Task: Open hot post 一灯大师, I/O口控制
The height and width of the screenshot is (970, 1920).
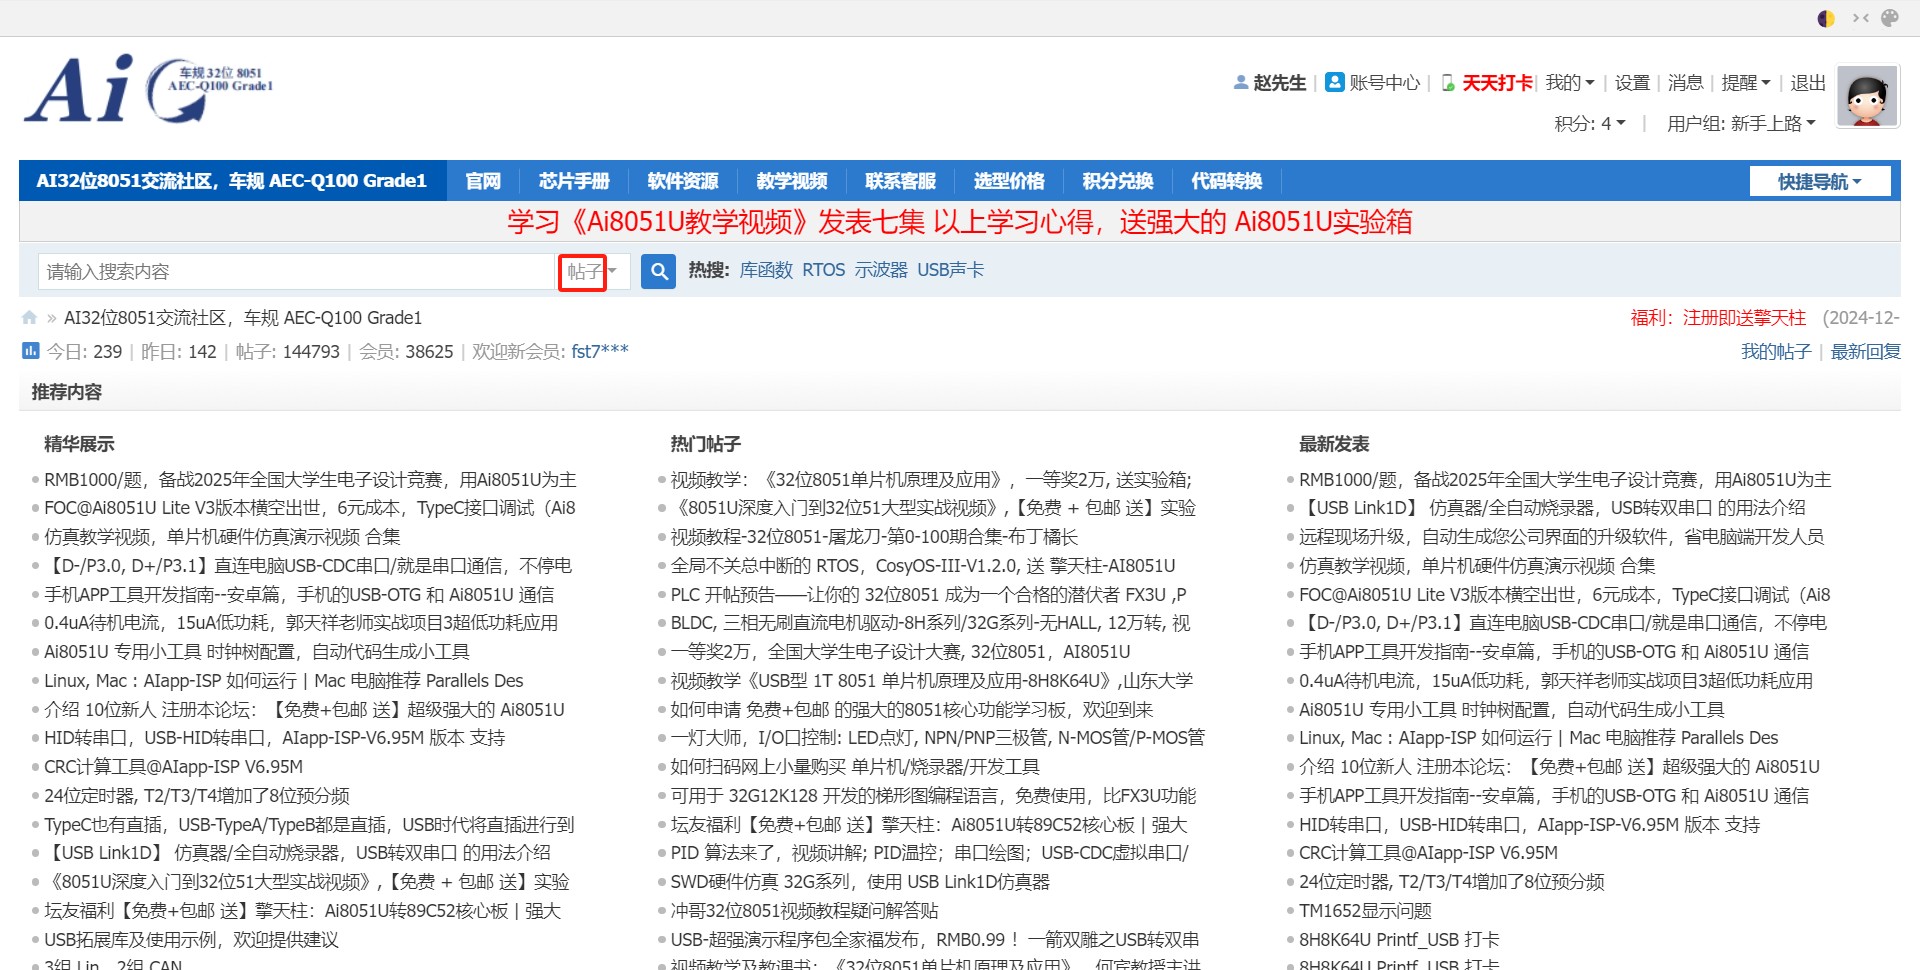Action: coord(937,738)
